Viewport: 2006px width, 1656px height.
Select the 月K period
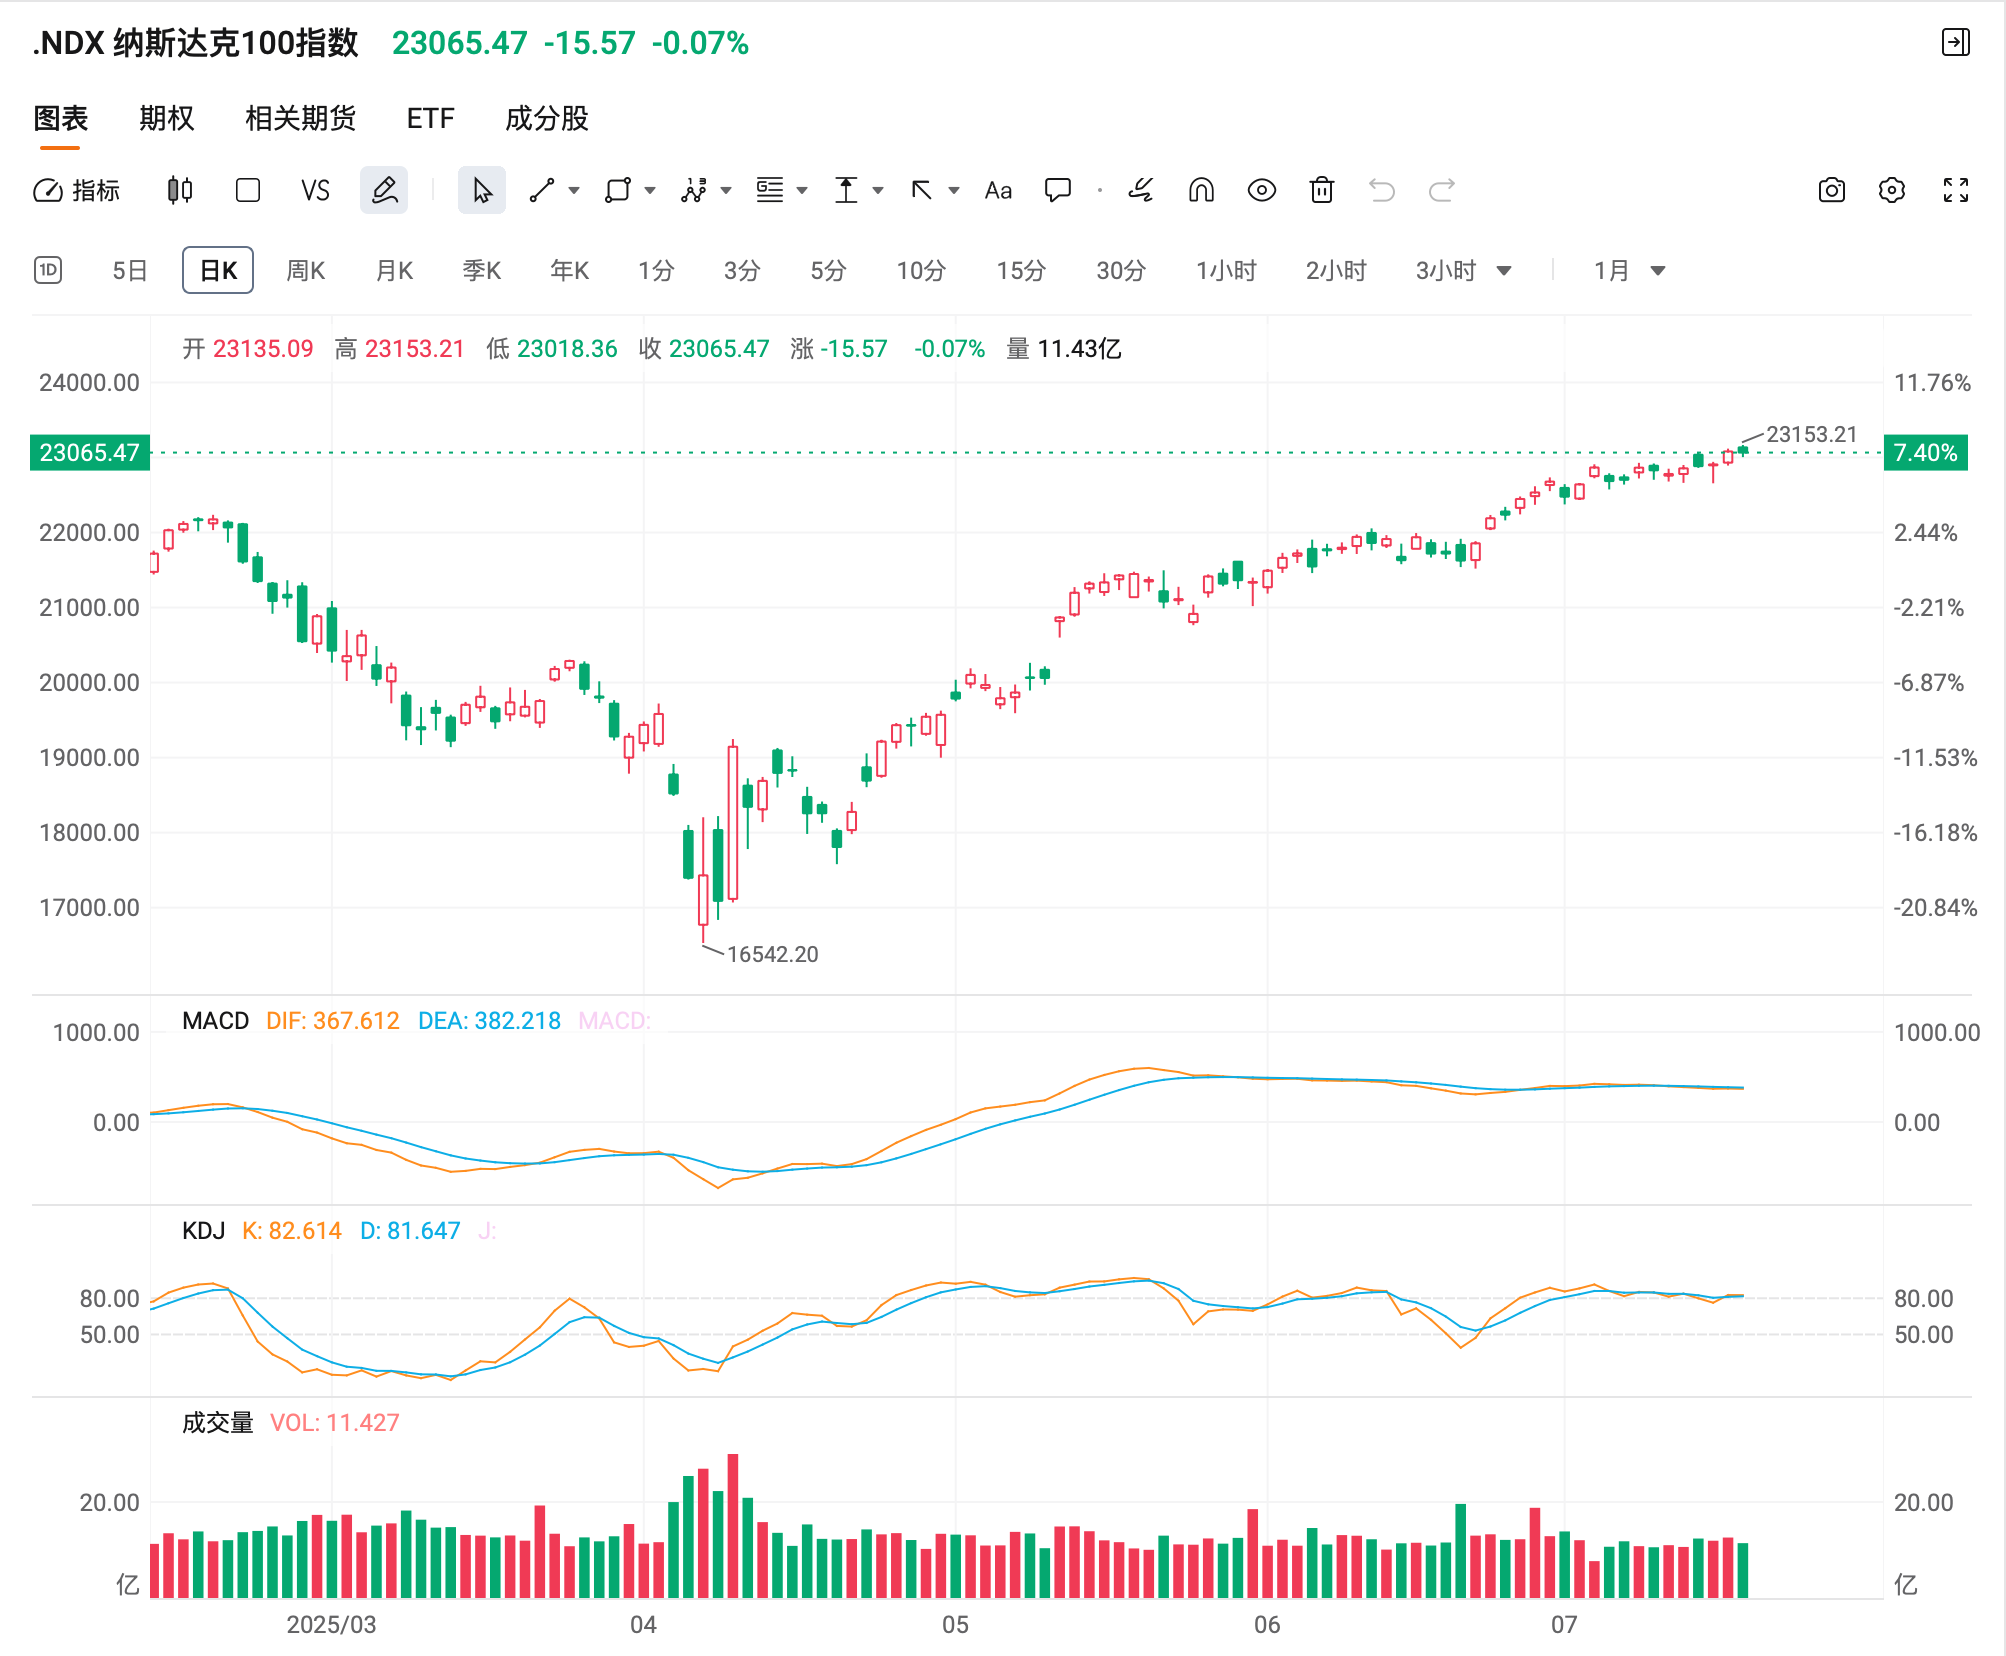[394, 270]
